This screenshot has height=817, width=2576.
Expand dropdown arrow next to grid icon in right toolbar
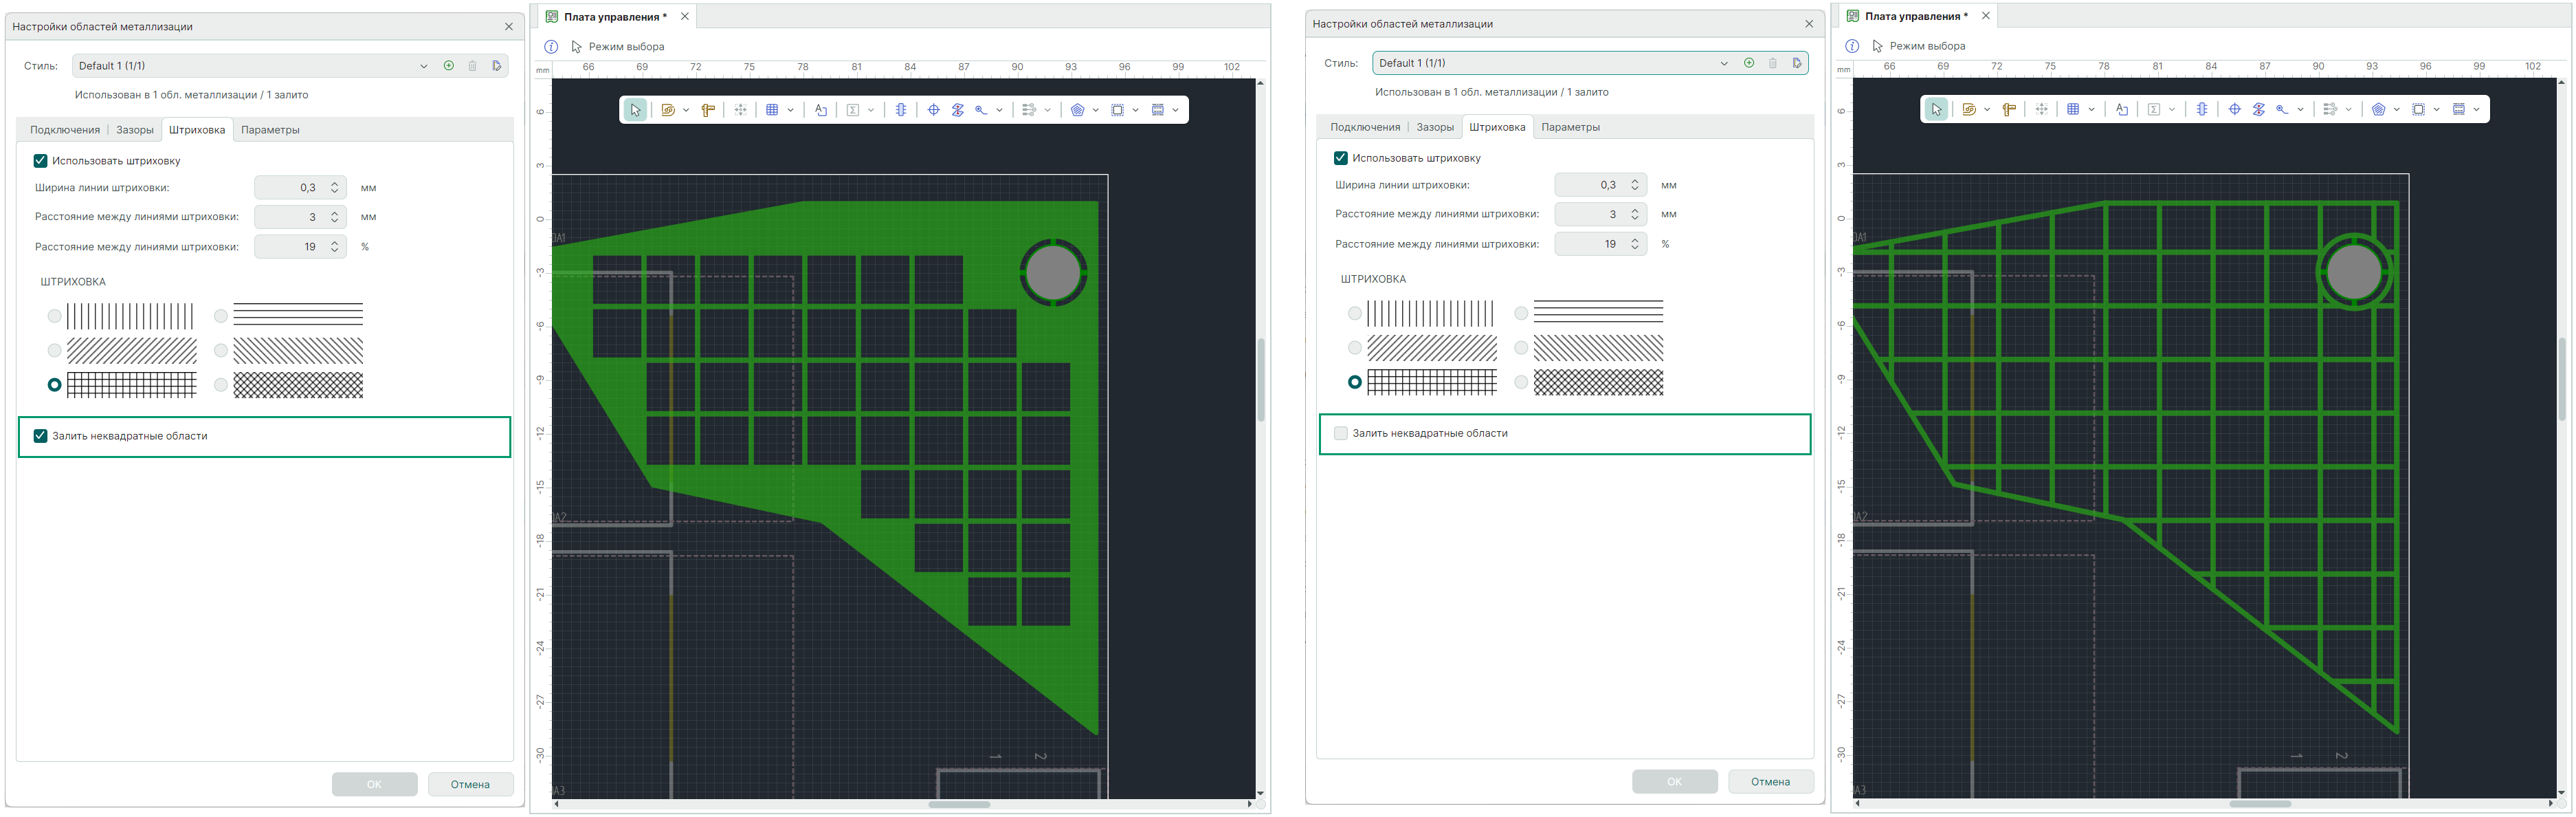click(x=2091, y=109)
